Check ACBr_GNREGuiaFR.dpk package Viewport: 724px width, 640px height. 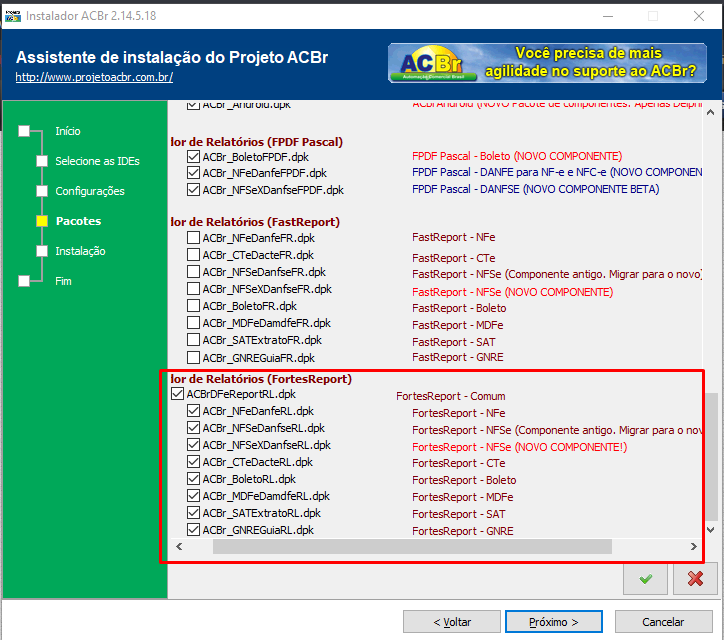pyautogui.click(x=193, y=358)
